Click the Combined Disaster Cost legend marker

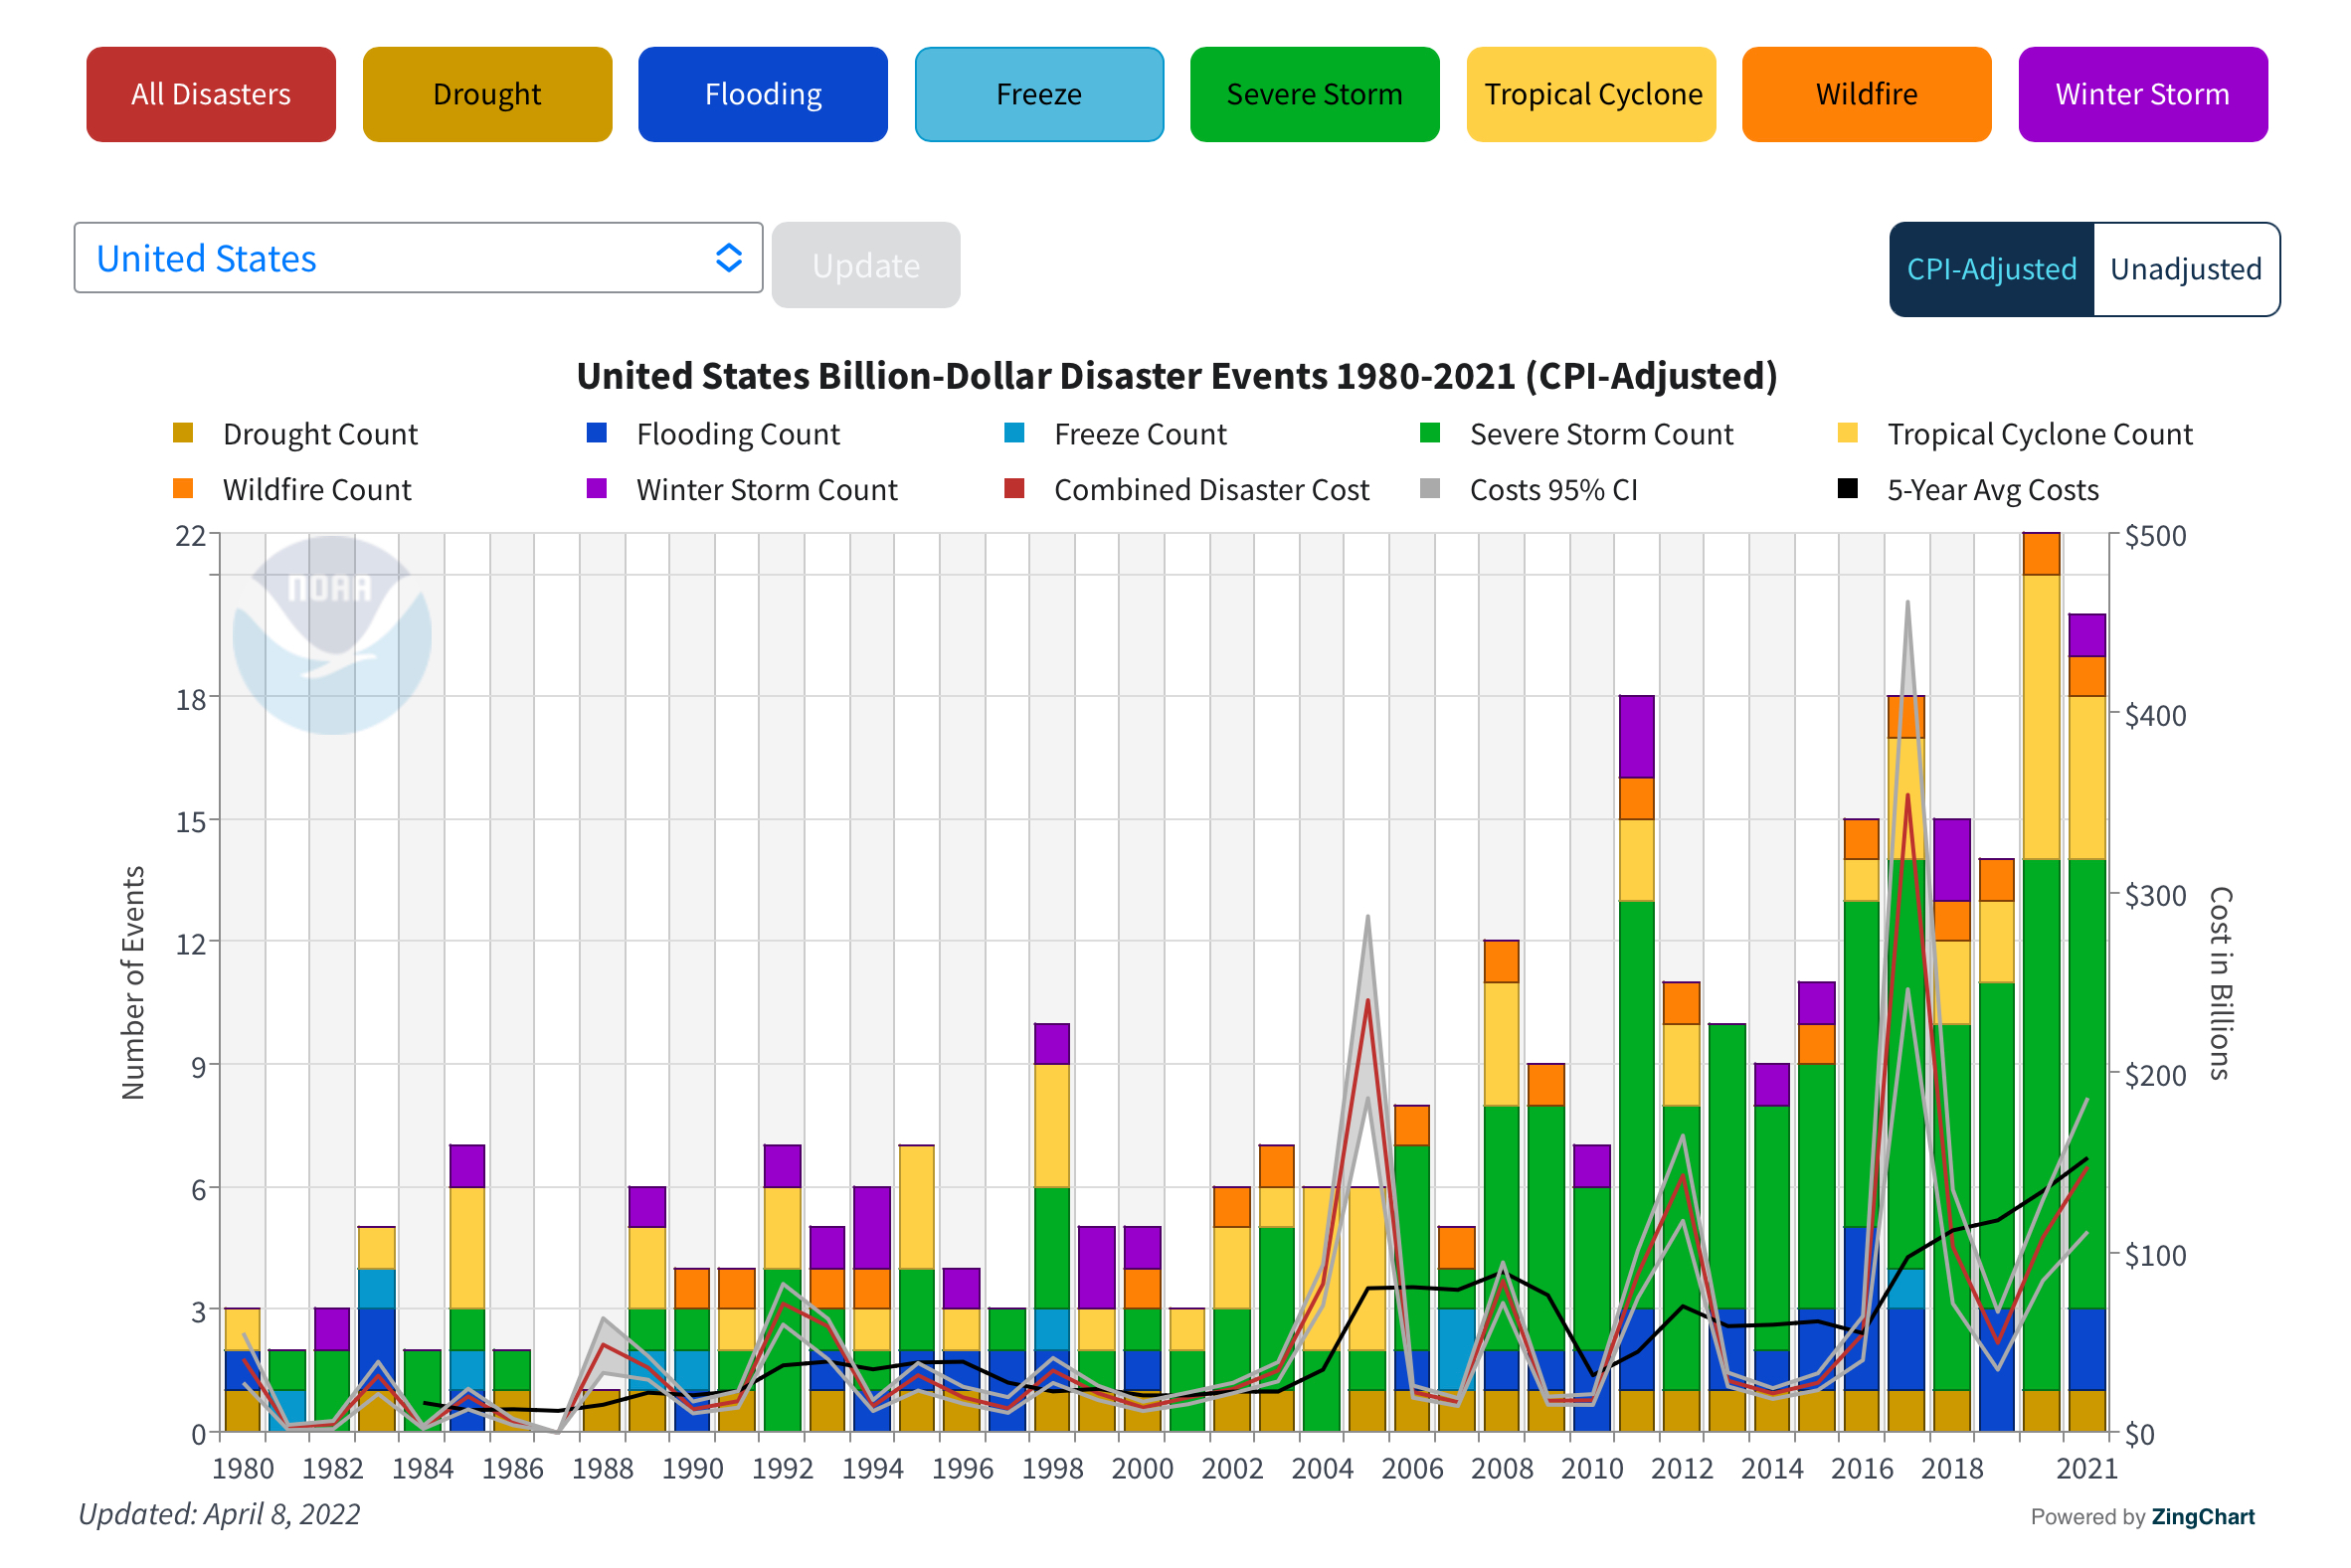click(1014, 488)
